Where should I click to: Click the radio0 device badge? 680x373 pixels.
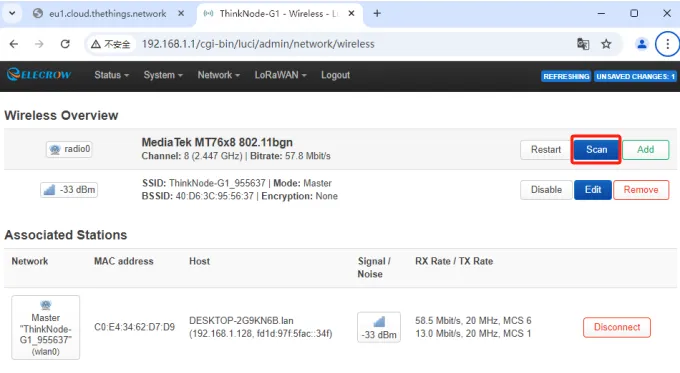(x=69, y=149)
